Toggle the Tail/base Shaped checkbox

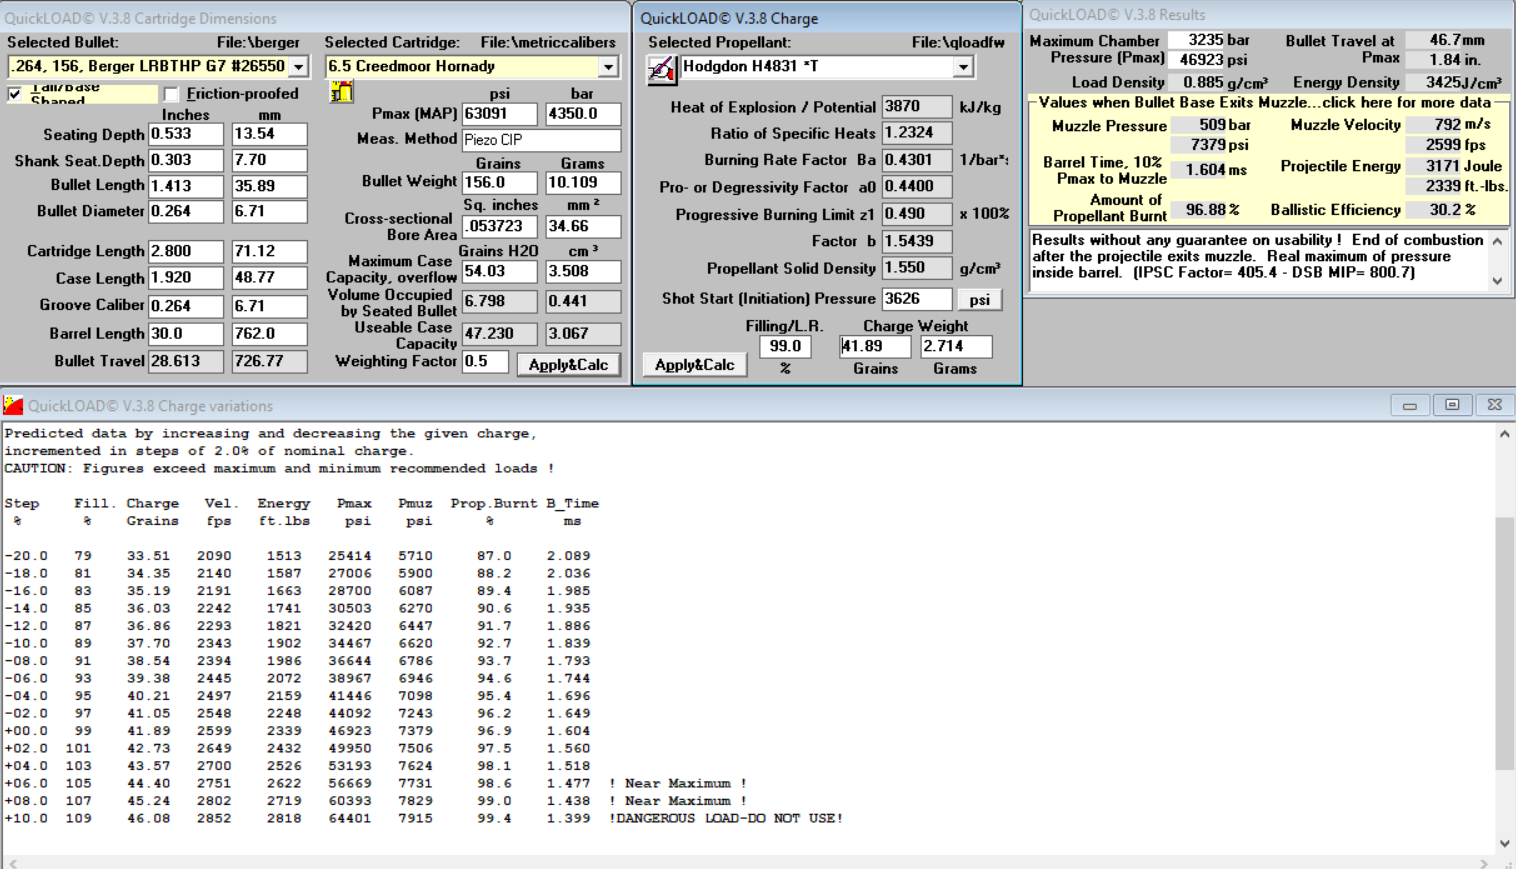pyautogui.click(x=15, y=94)
